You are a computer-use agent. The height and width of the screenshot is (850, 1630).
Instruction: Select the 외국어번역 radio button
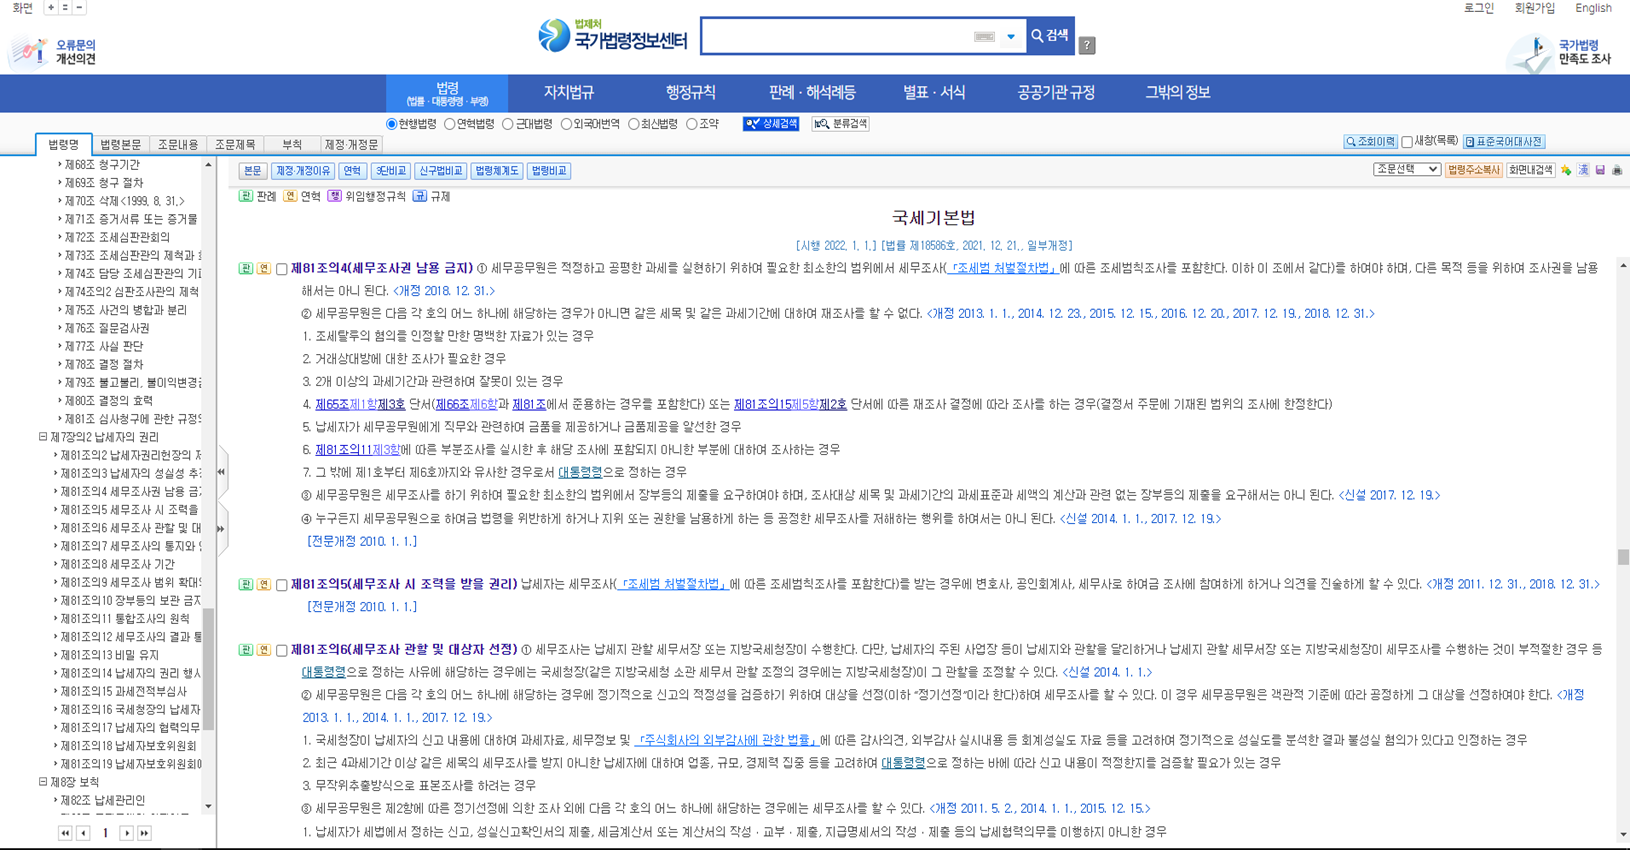coord(566,124)
